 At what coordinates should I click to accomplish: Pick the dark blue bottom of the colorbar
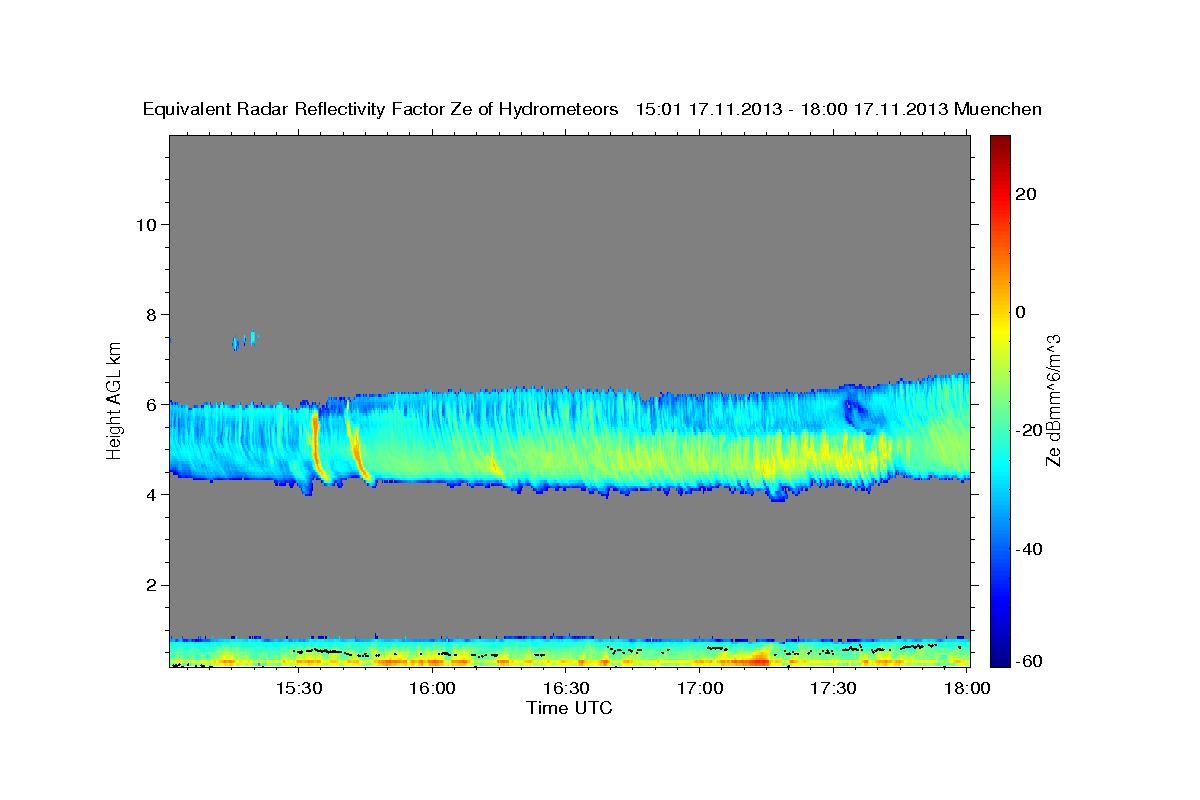click(999, 658)
